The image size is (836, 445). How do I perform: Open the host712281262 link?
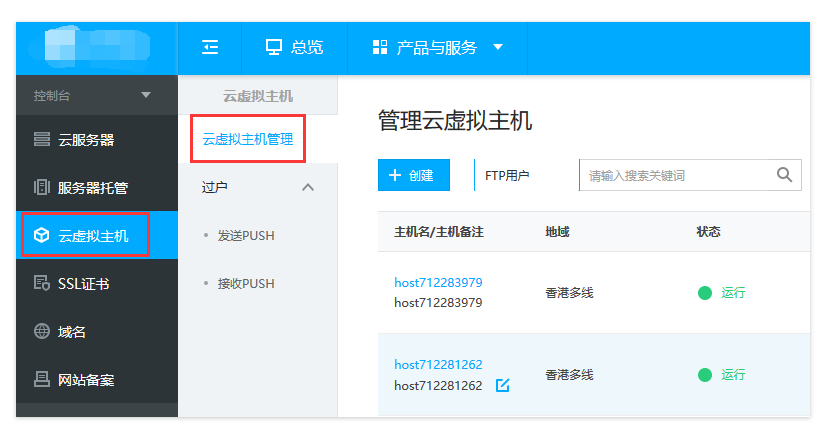[438, 365]
